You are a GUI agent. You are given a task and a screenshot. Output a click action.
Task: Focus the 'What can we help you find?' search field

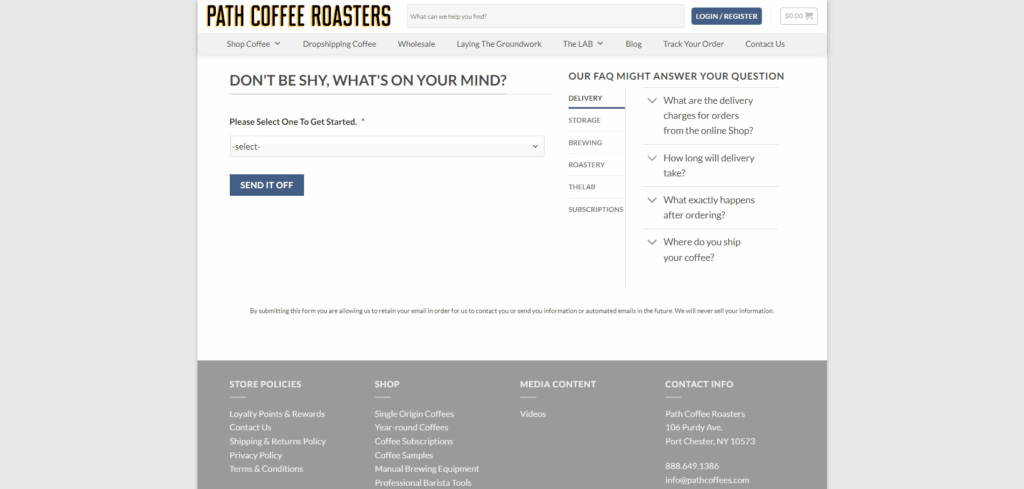point(545,16)
